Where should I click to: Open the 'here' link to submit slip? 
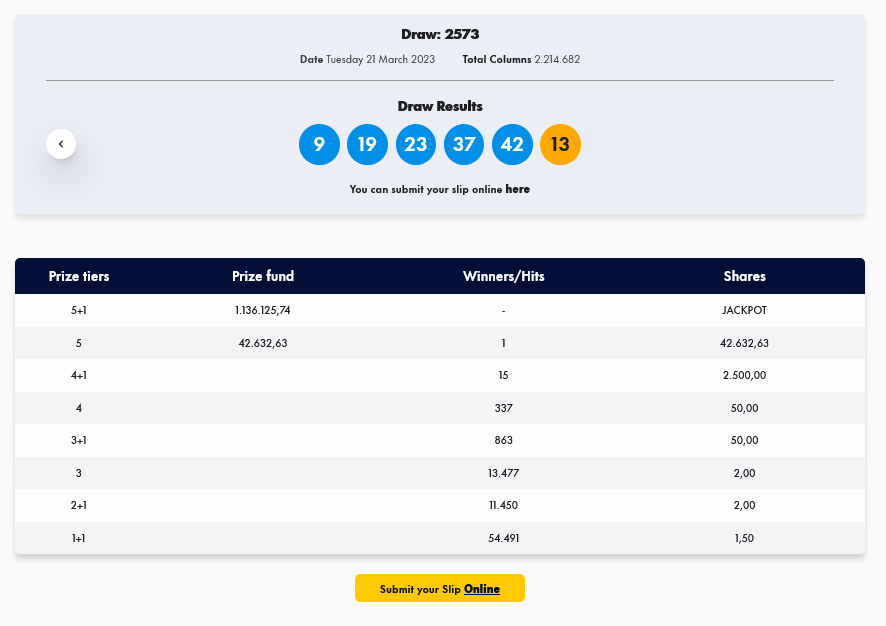point(517,189)
